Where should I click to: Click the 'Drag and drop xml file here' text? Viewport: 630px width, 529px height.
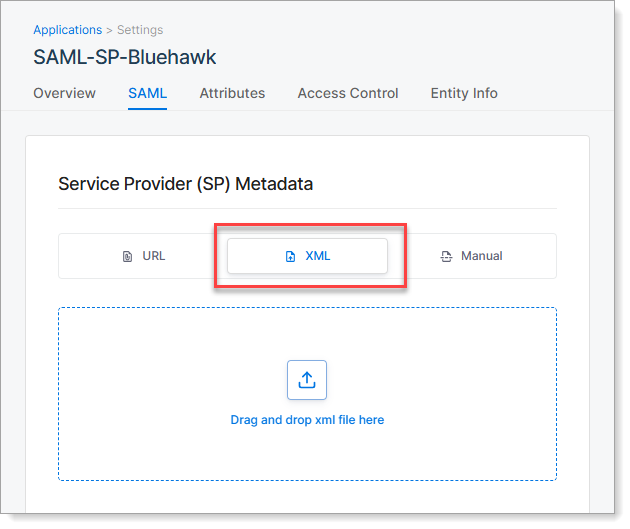(x=307, y=420)
